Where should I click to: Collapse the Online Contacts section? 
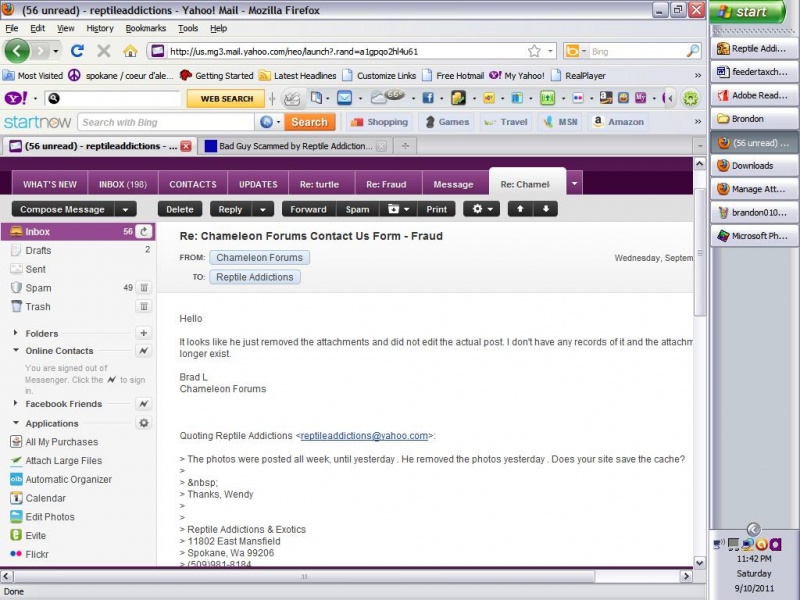pyautogui.click(x=15, y=351)
